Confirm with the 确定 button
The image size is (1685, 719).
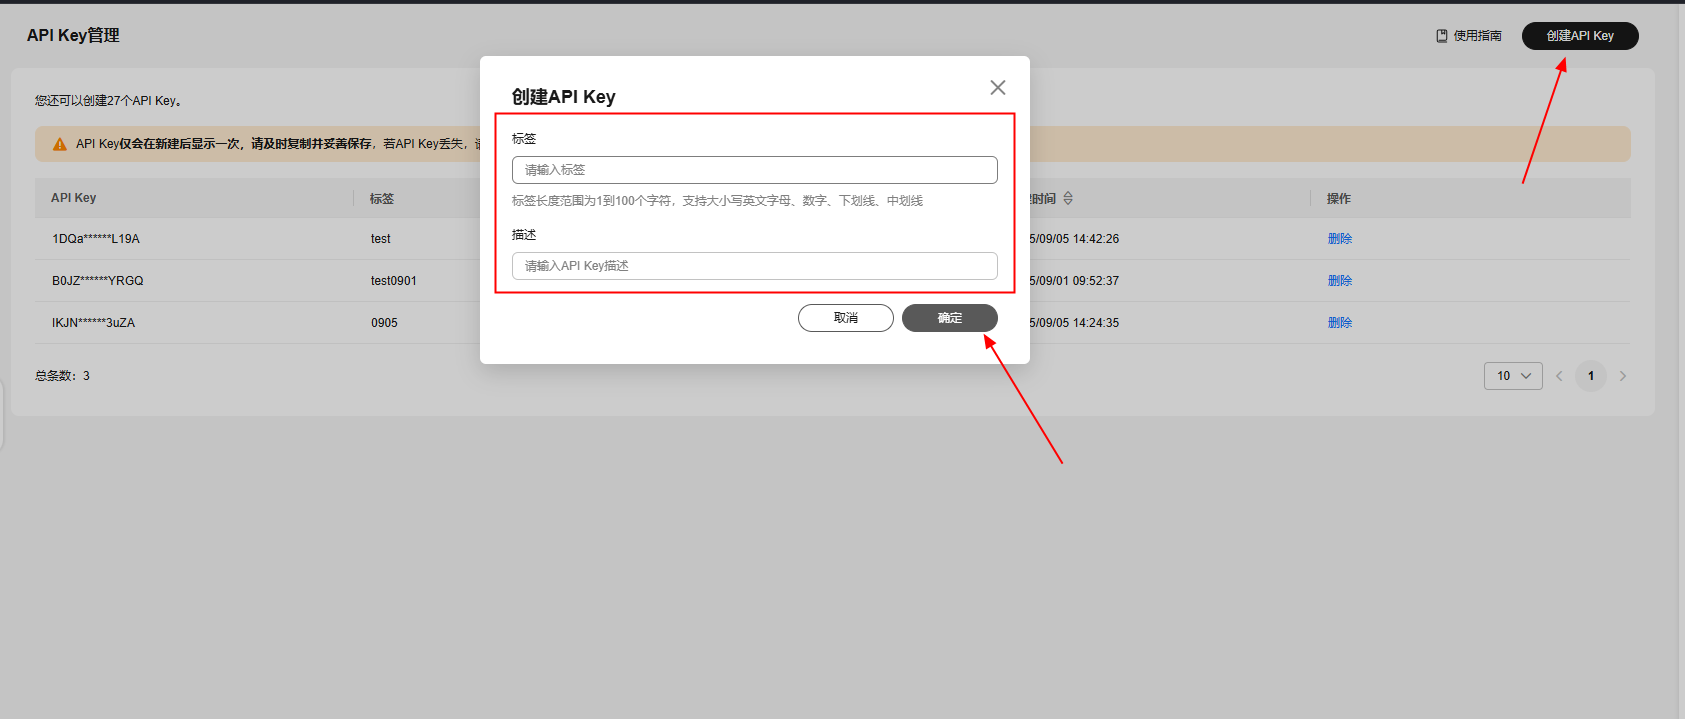950,318
